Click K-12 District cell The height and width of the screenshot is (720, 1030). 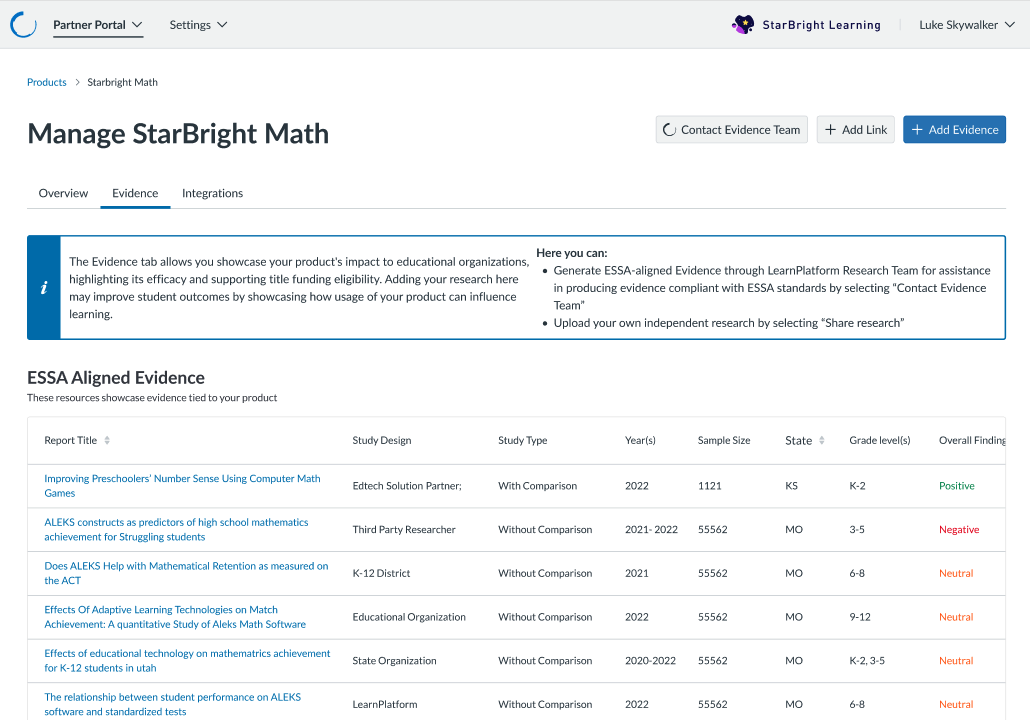[381, 573]
